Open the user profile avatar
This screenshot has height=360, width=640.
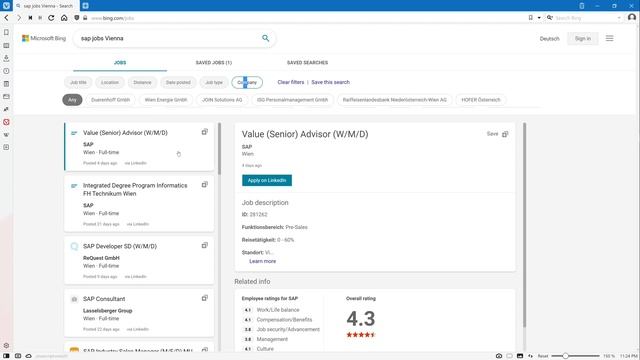(632, 18)
